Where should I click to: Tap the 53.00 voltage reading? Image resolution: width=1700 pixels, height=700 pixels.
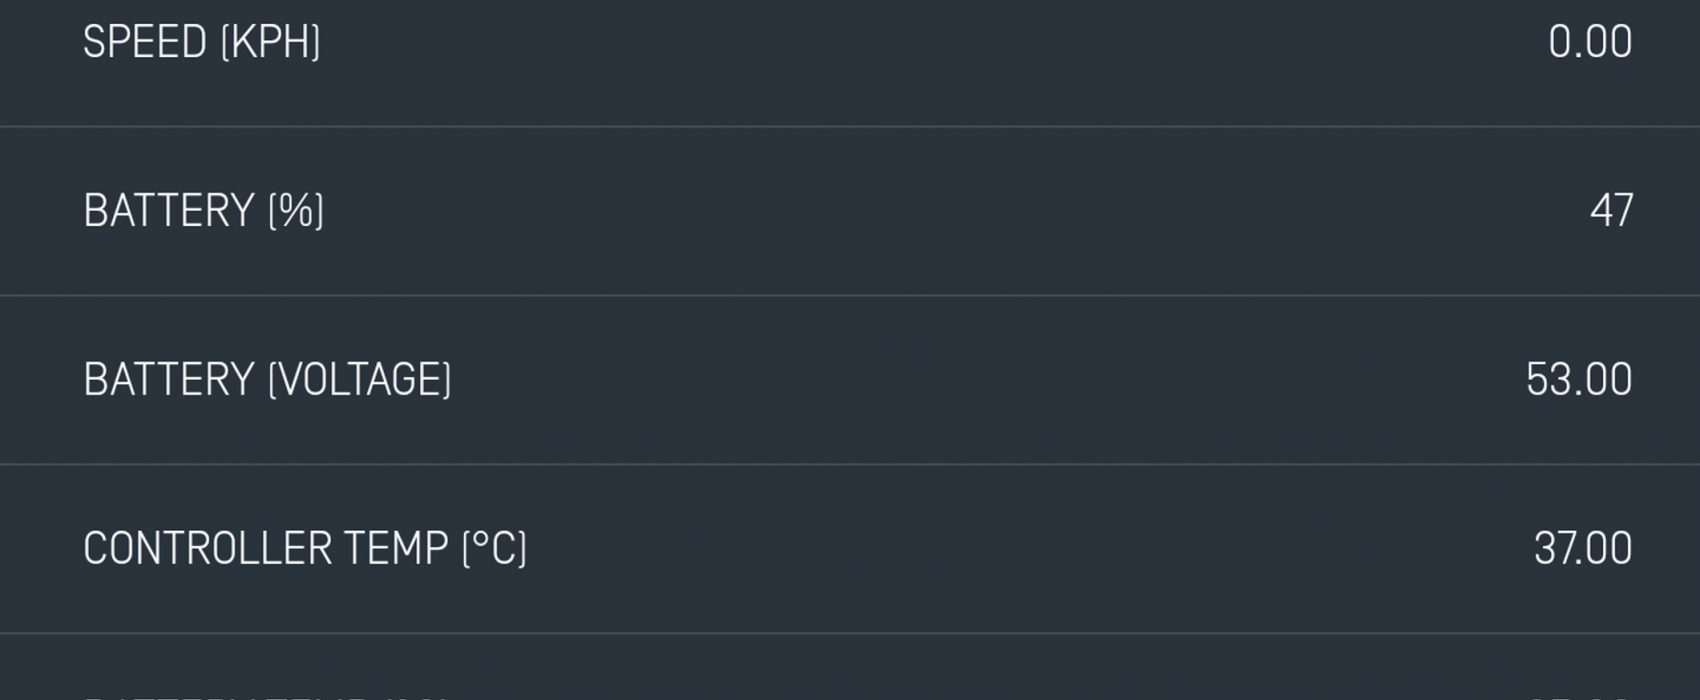coord(1579,380)
